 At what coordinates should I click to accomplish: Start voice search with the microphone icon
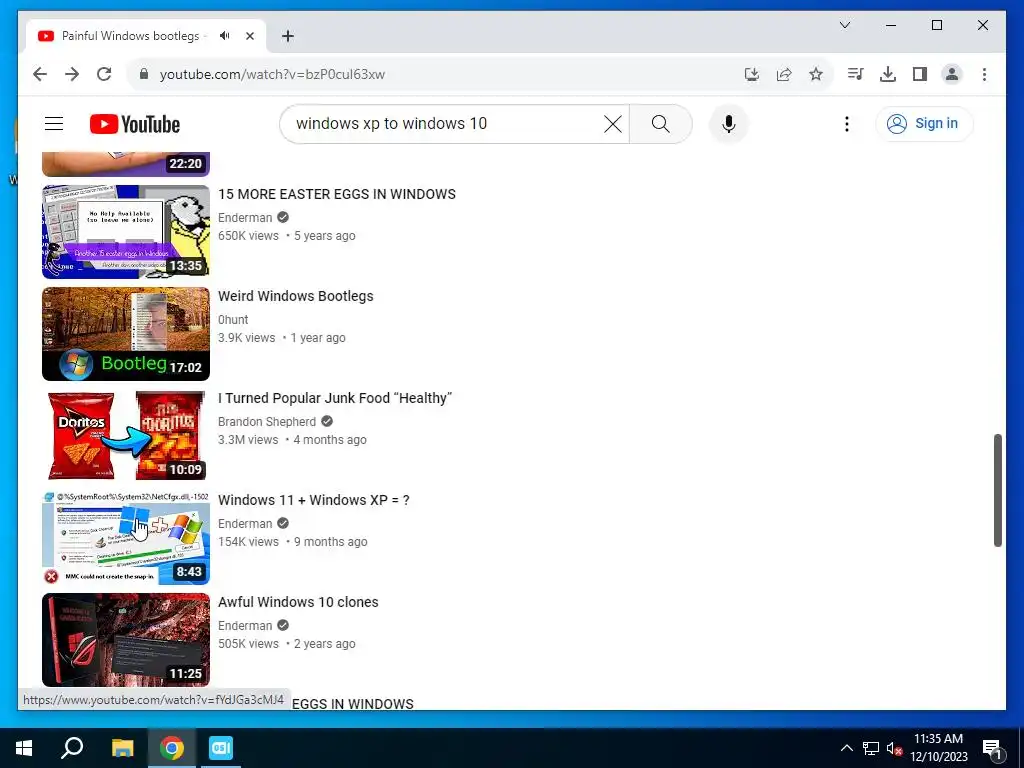click(729, 123)
